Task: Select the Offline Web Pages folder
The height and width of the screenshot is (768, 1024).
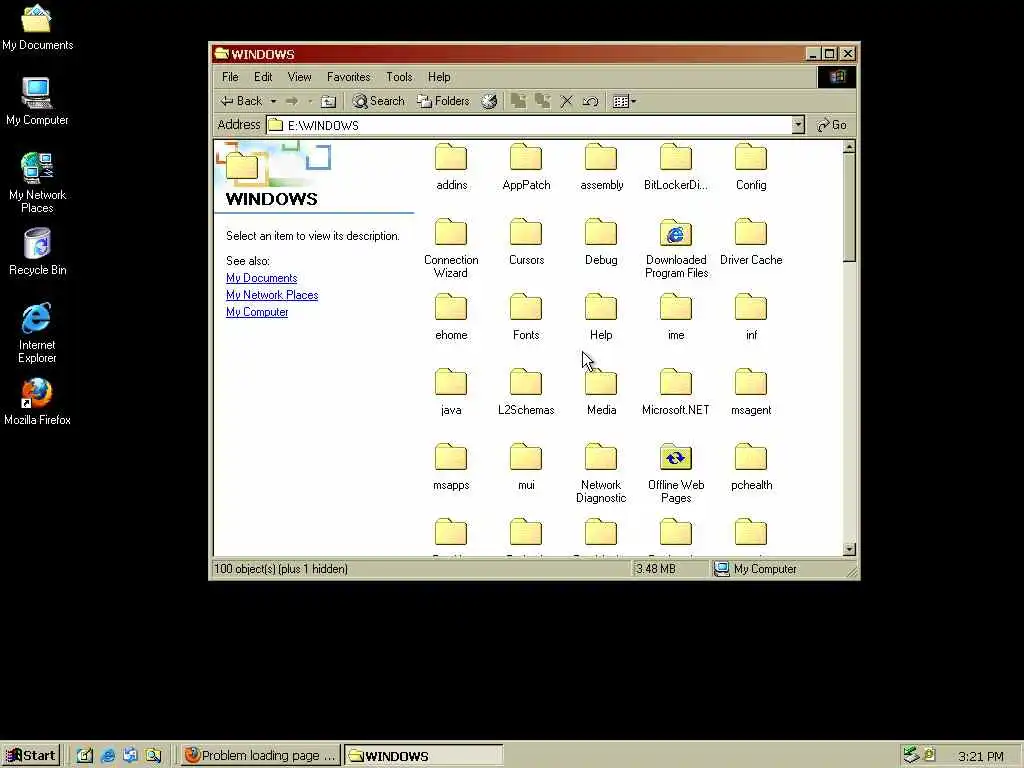Action: coord(676,473)
